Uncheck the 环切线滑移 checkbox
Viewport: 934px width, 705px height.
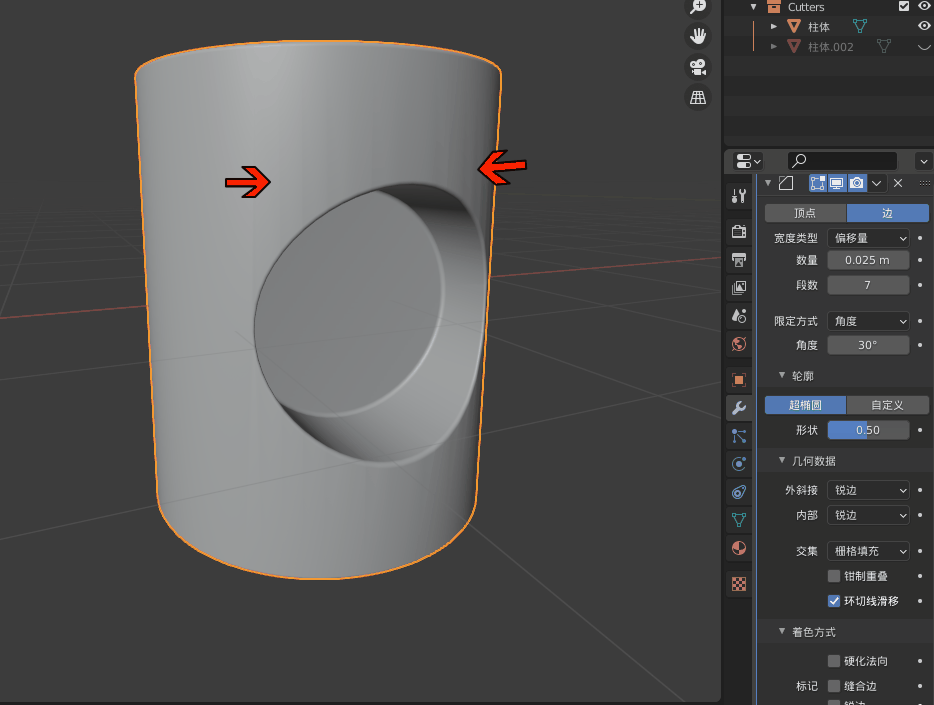tap(834, 601)
